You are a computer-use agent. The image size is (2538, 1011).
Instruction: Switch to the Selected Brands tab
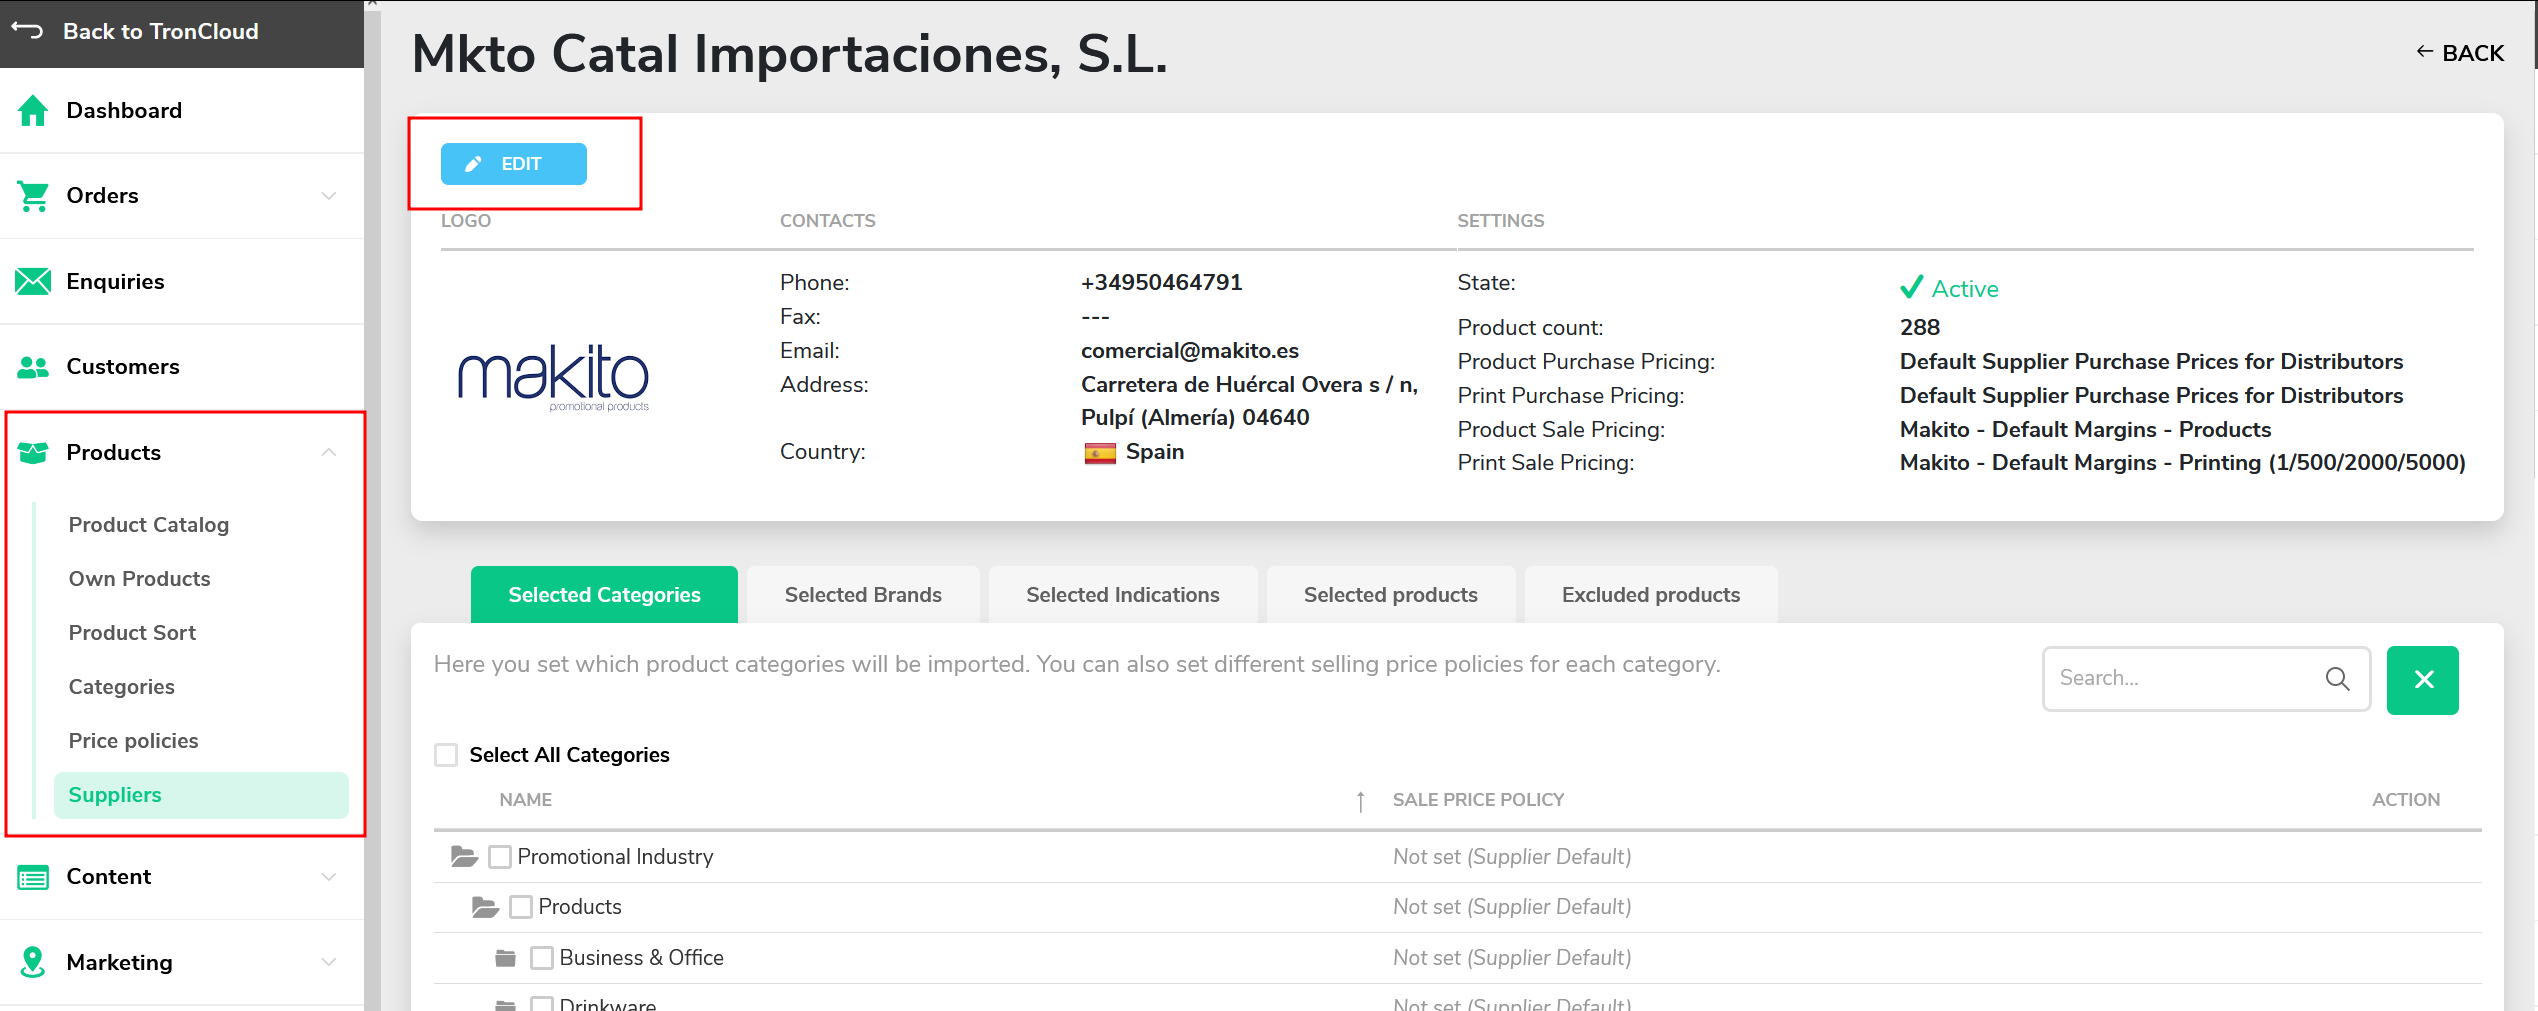coord(863,595)
